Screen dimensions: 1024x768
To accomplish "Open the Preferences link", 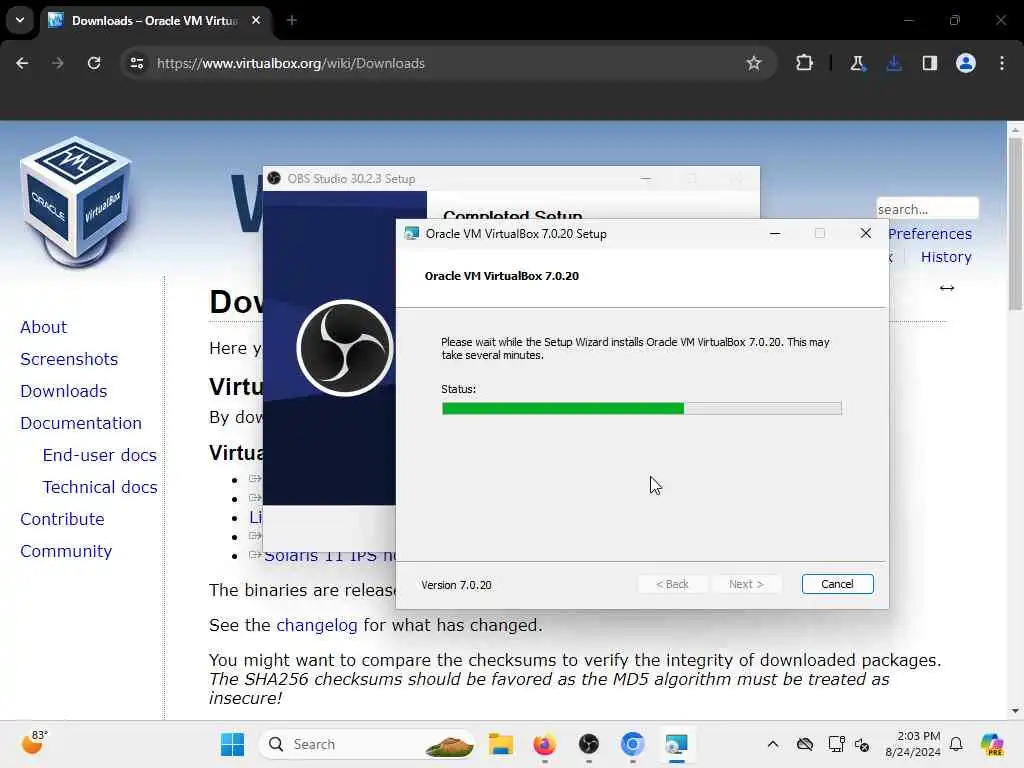I will [x=930, y=234].
